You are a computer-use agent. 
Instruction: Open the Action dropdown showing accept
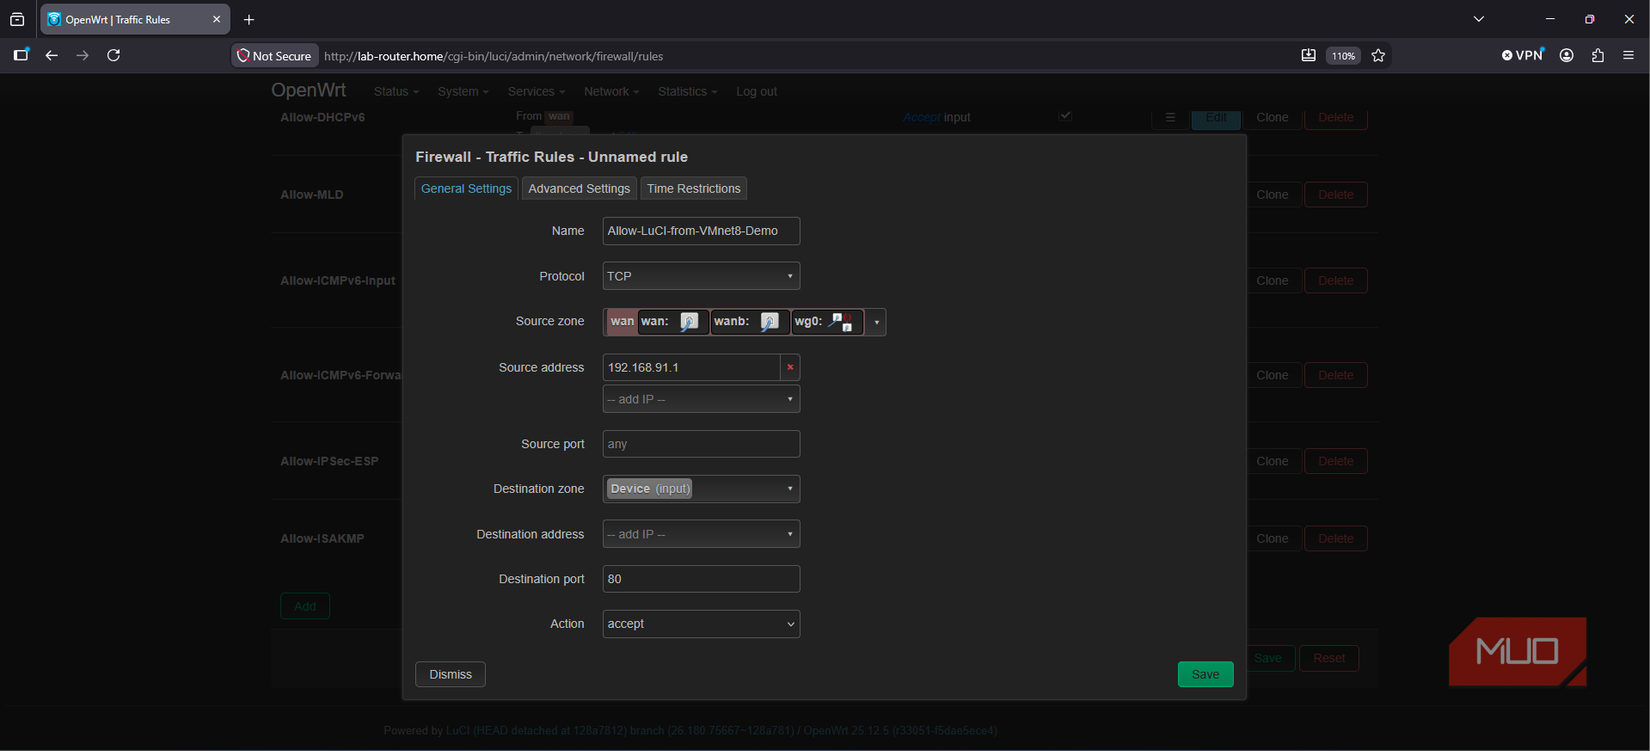point(701,624)
